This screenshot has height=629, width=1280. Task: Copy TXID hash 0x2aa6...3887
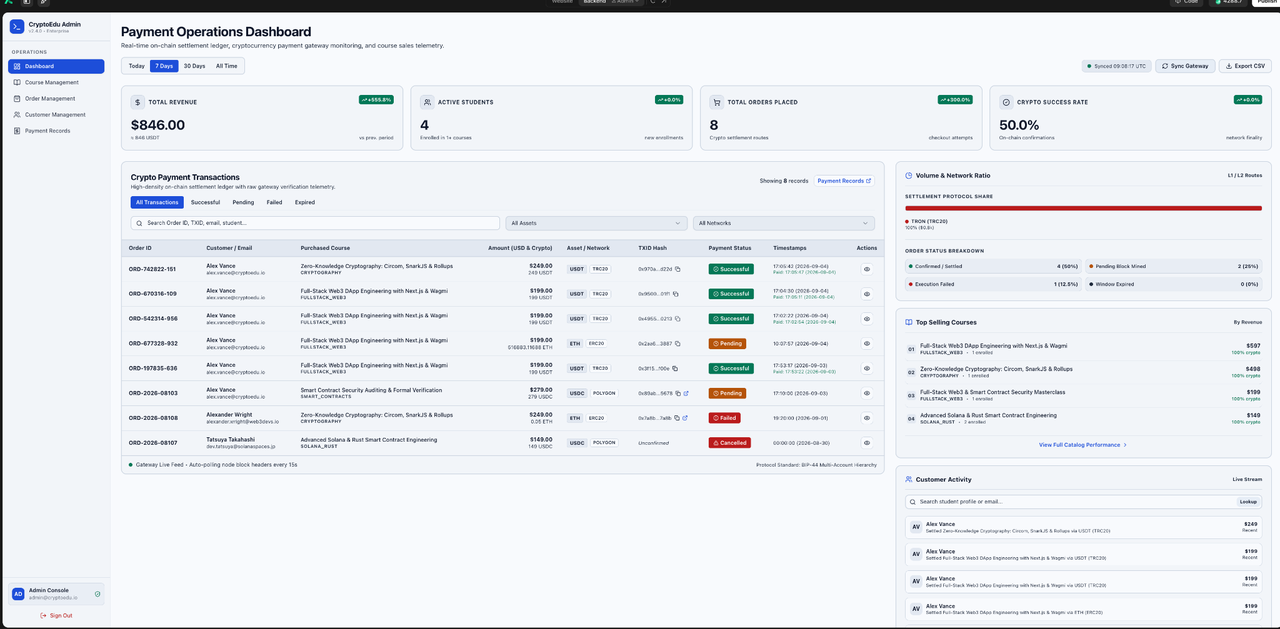[677, 344]
